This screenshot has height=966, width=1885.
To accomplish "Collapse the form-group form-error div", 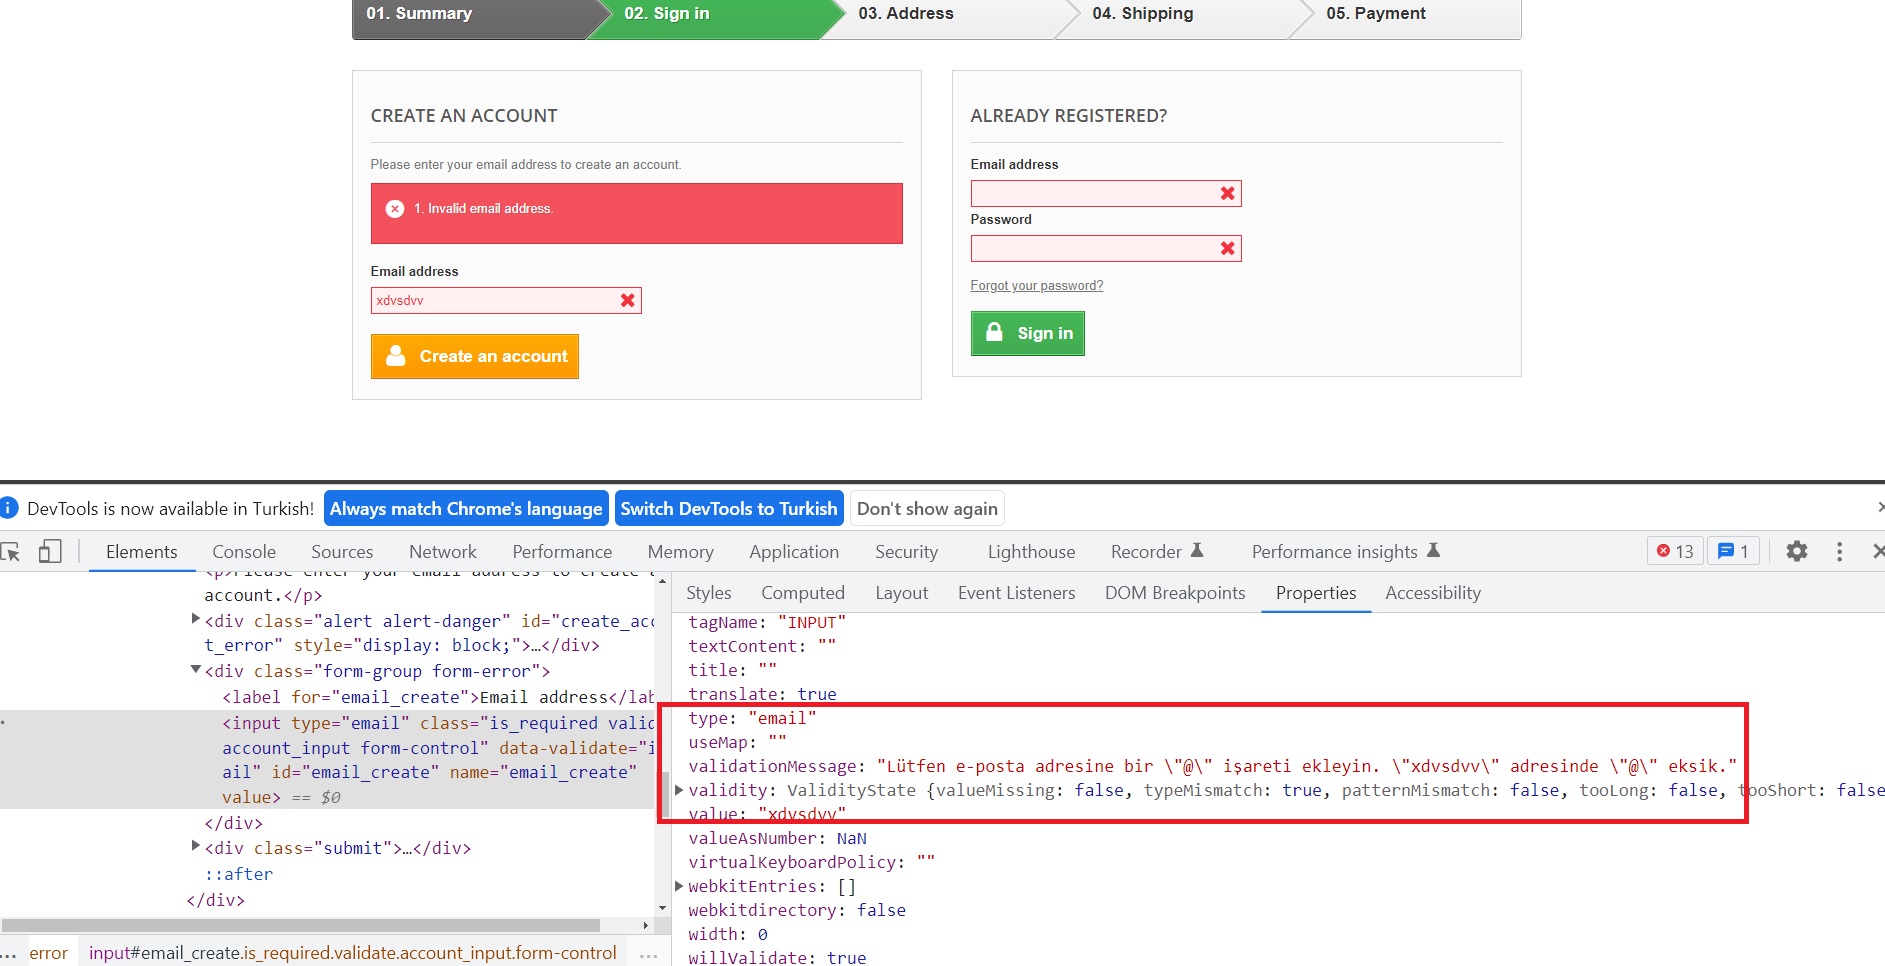I will 196,670.
